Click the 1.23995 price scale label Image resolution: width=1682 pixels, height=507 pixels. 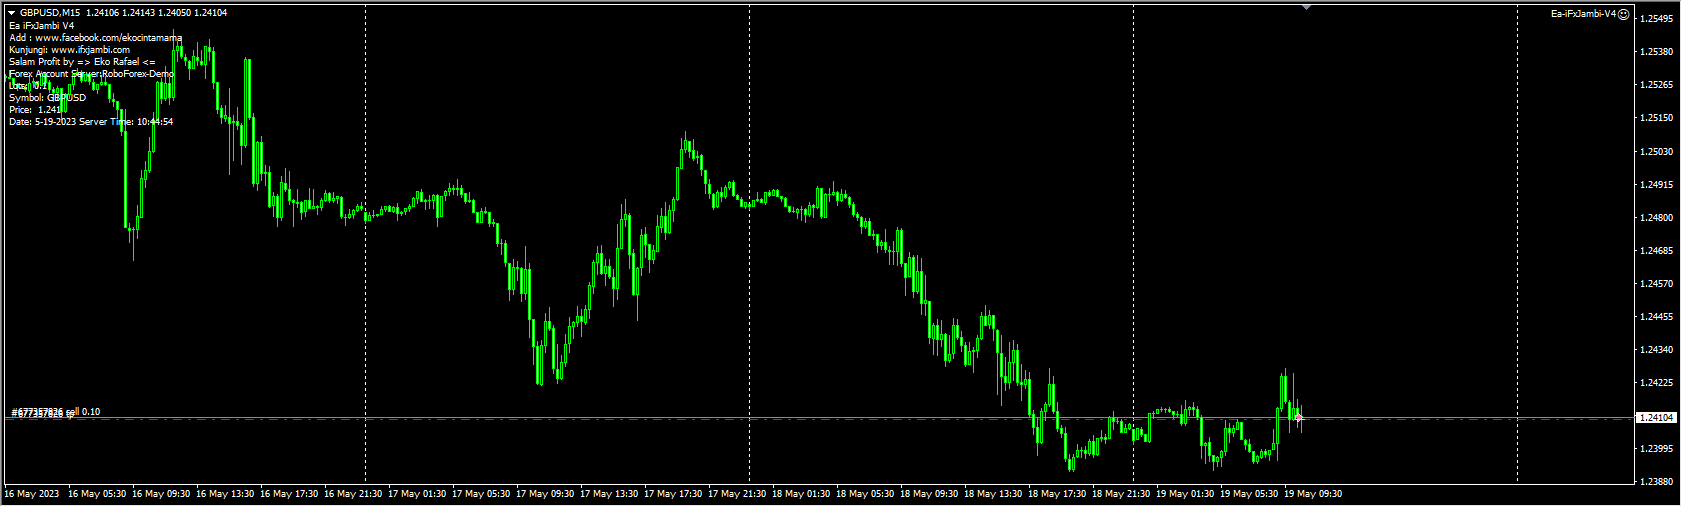pos(1659,449)
